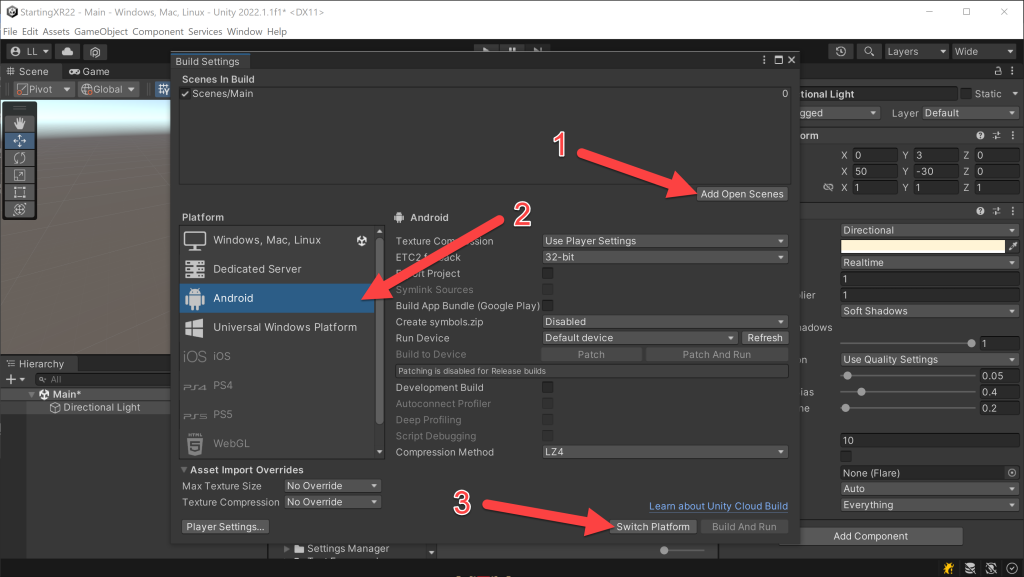Open Transform component preset icon
The image size is (1024, 577).
click(997, 136)
